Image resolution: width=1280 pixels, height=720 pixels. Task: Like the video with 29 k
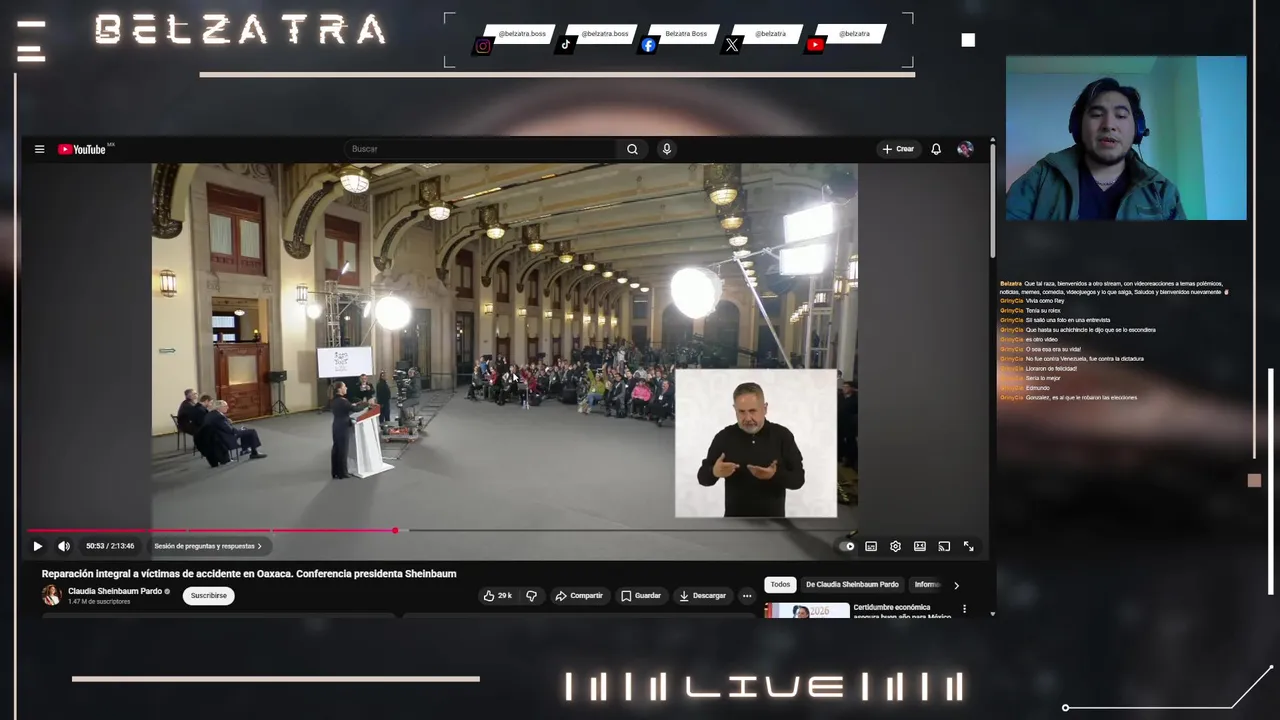pos(498,596)
